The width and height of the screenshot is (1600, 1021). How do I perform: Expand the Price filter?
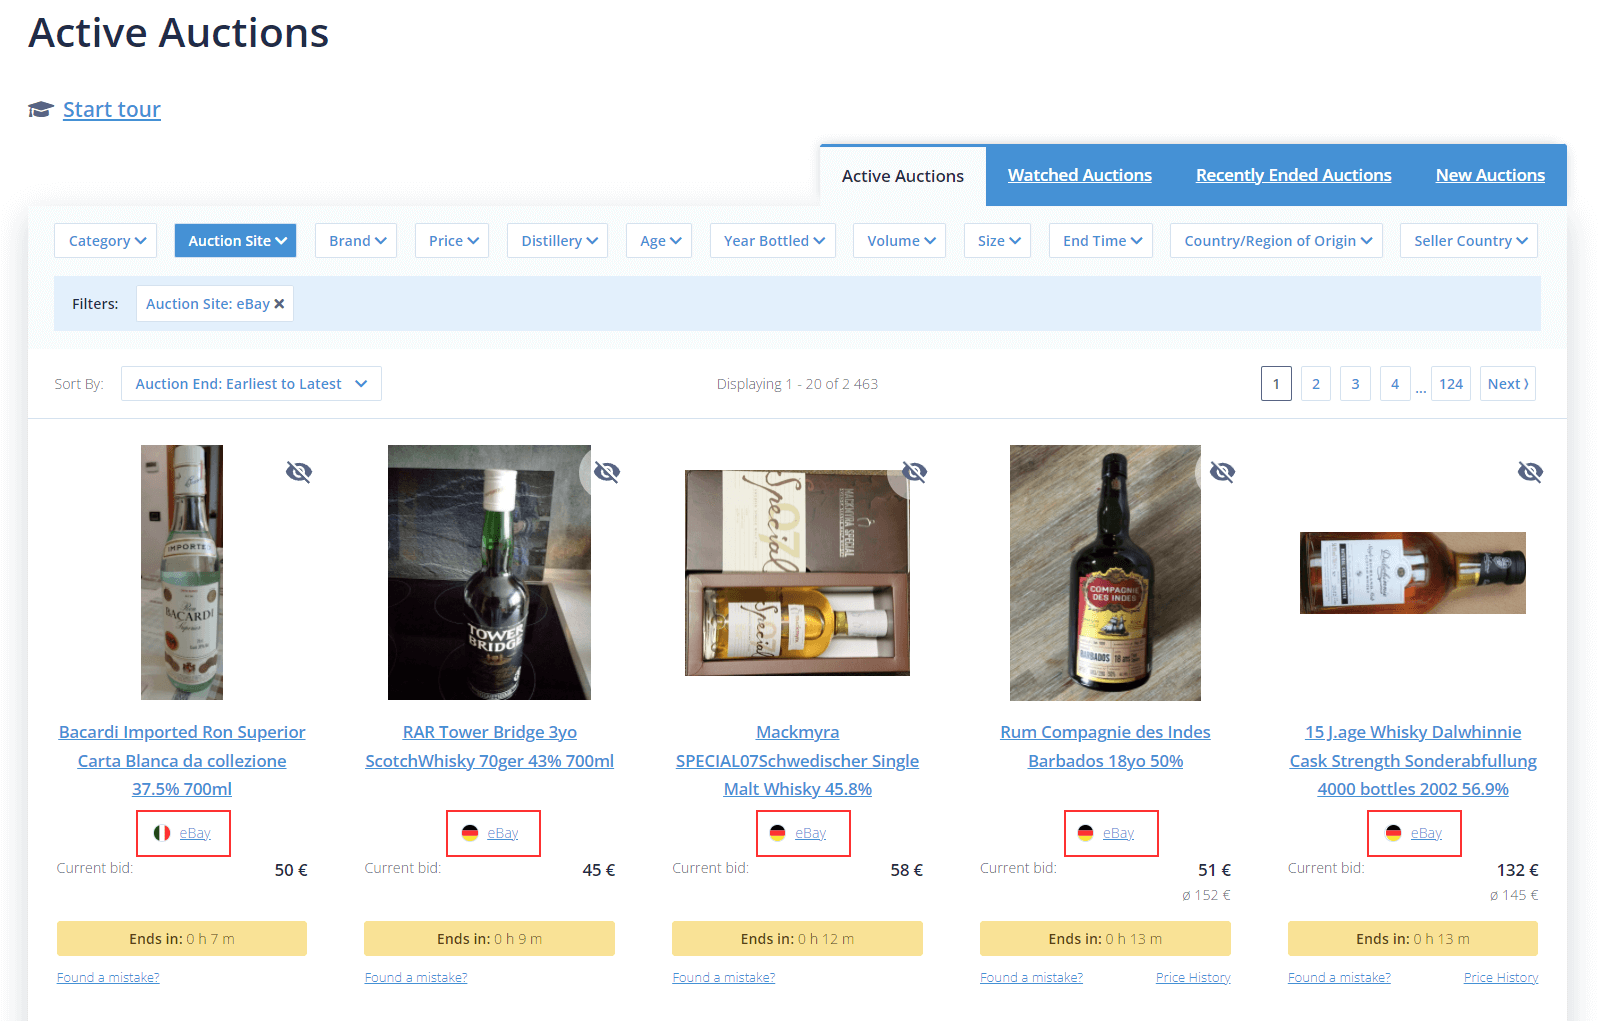pyautogui.click(x=452, y=241)
